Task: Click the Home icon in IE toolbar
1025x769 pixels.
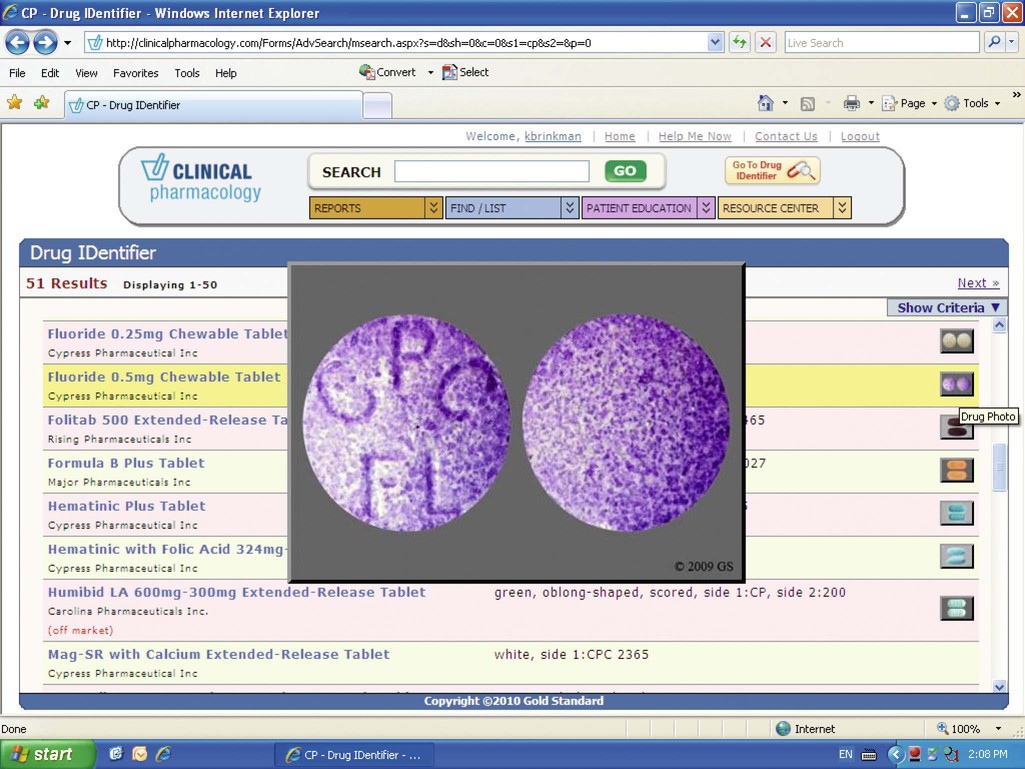Action: pos(766,103)
